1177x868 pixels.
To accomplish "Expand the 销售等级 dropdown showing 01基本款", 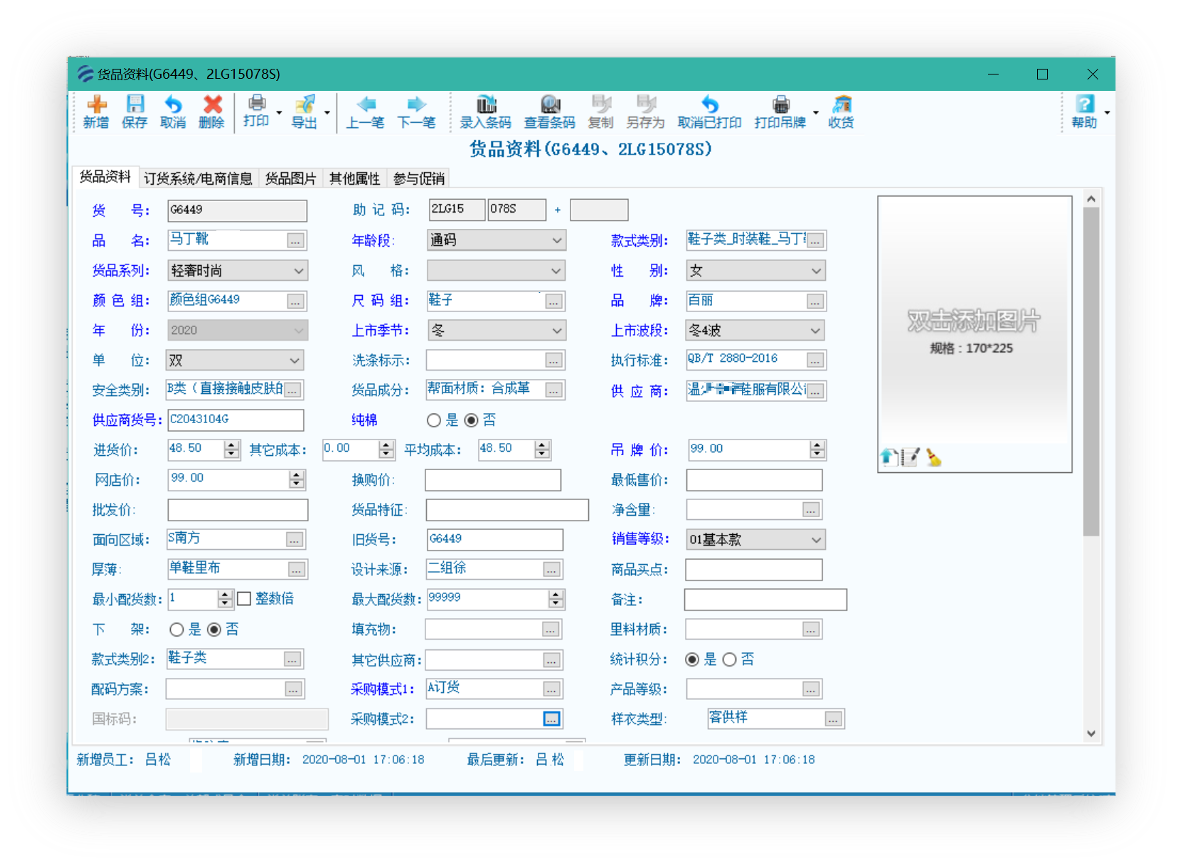I will click(816, 540).
